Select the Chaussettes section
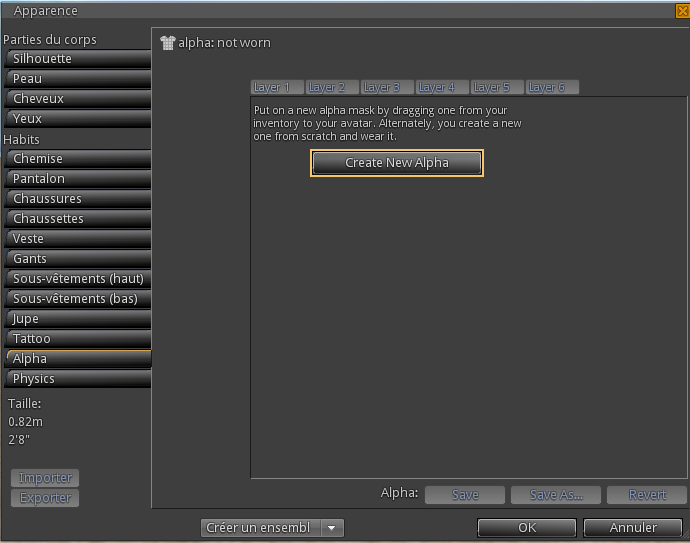Image resolution: width=690 pixels, height=543 pixels. click(78, 219)
